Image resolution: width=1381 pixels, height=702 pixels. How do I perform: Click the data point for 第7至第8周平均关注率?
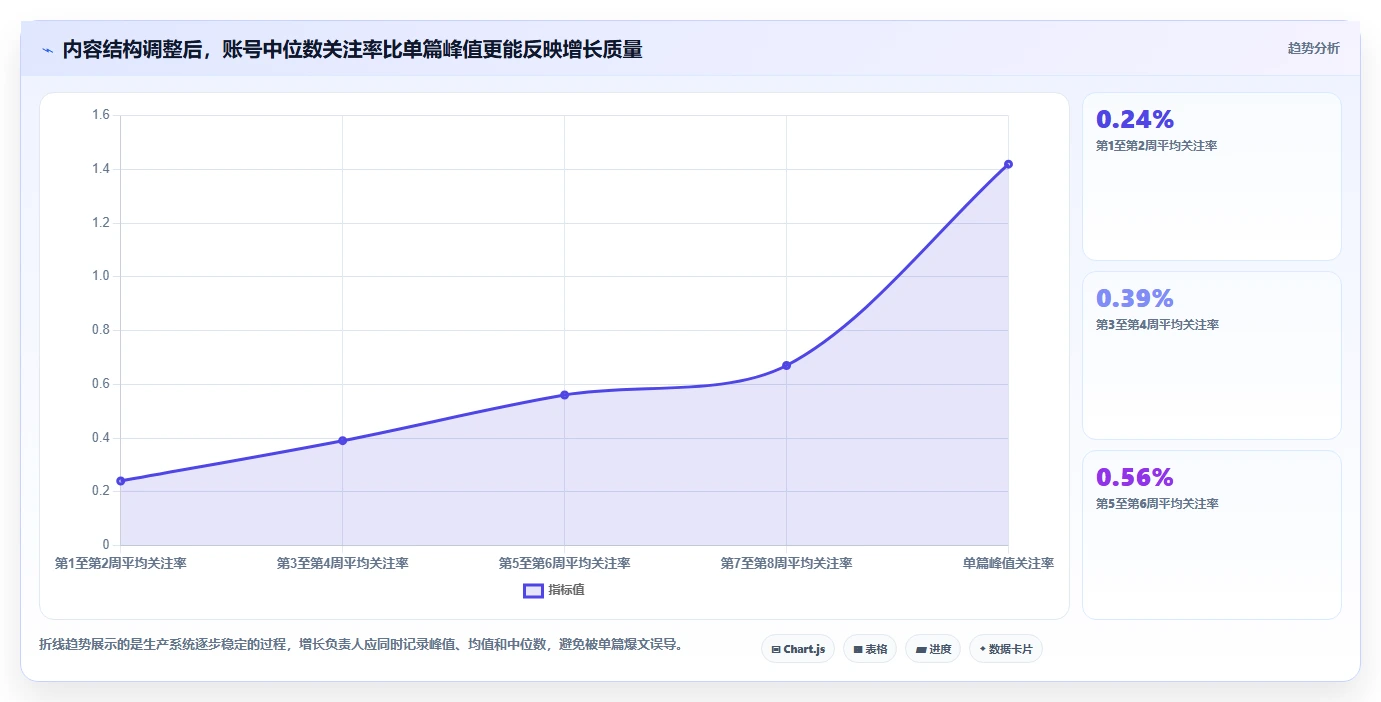[786, 365]
